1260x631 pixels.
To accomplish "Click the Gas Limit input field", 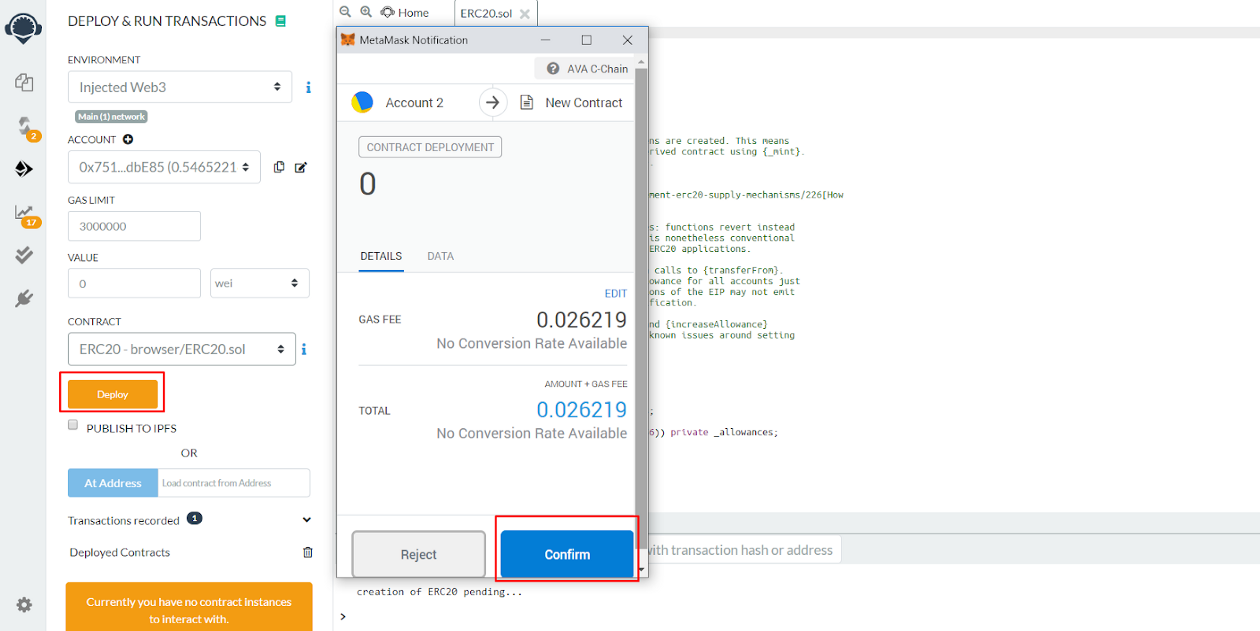I will 134,226.
